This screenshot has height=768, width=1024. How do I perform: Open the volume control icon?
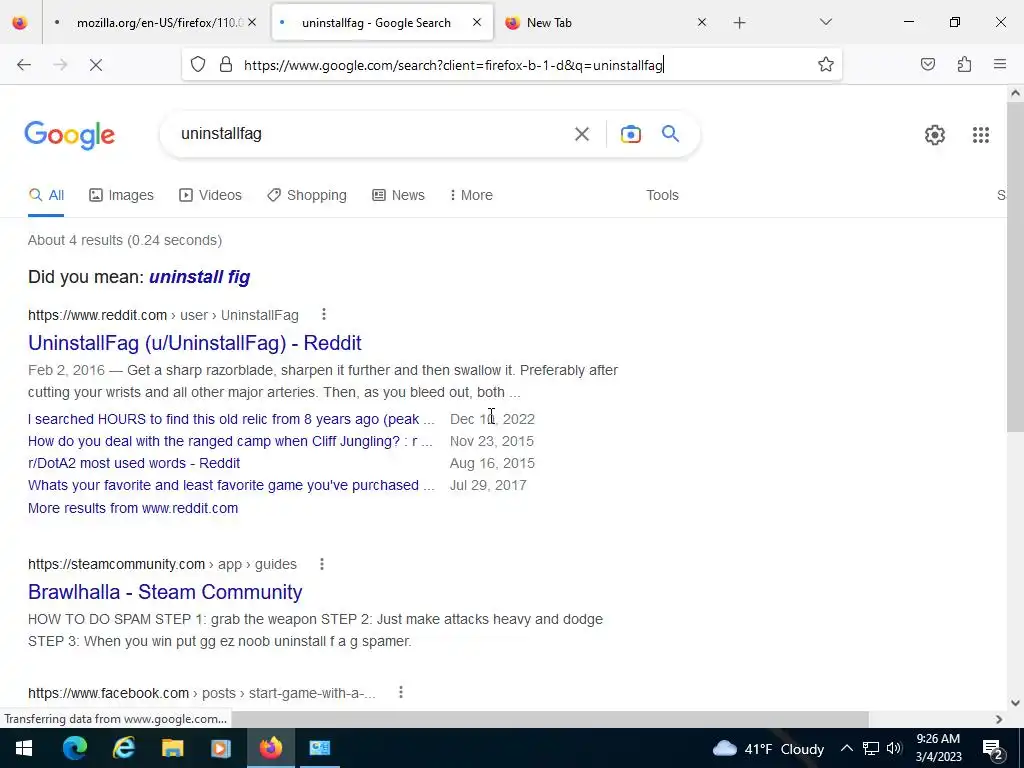[x=894, y=748]
